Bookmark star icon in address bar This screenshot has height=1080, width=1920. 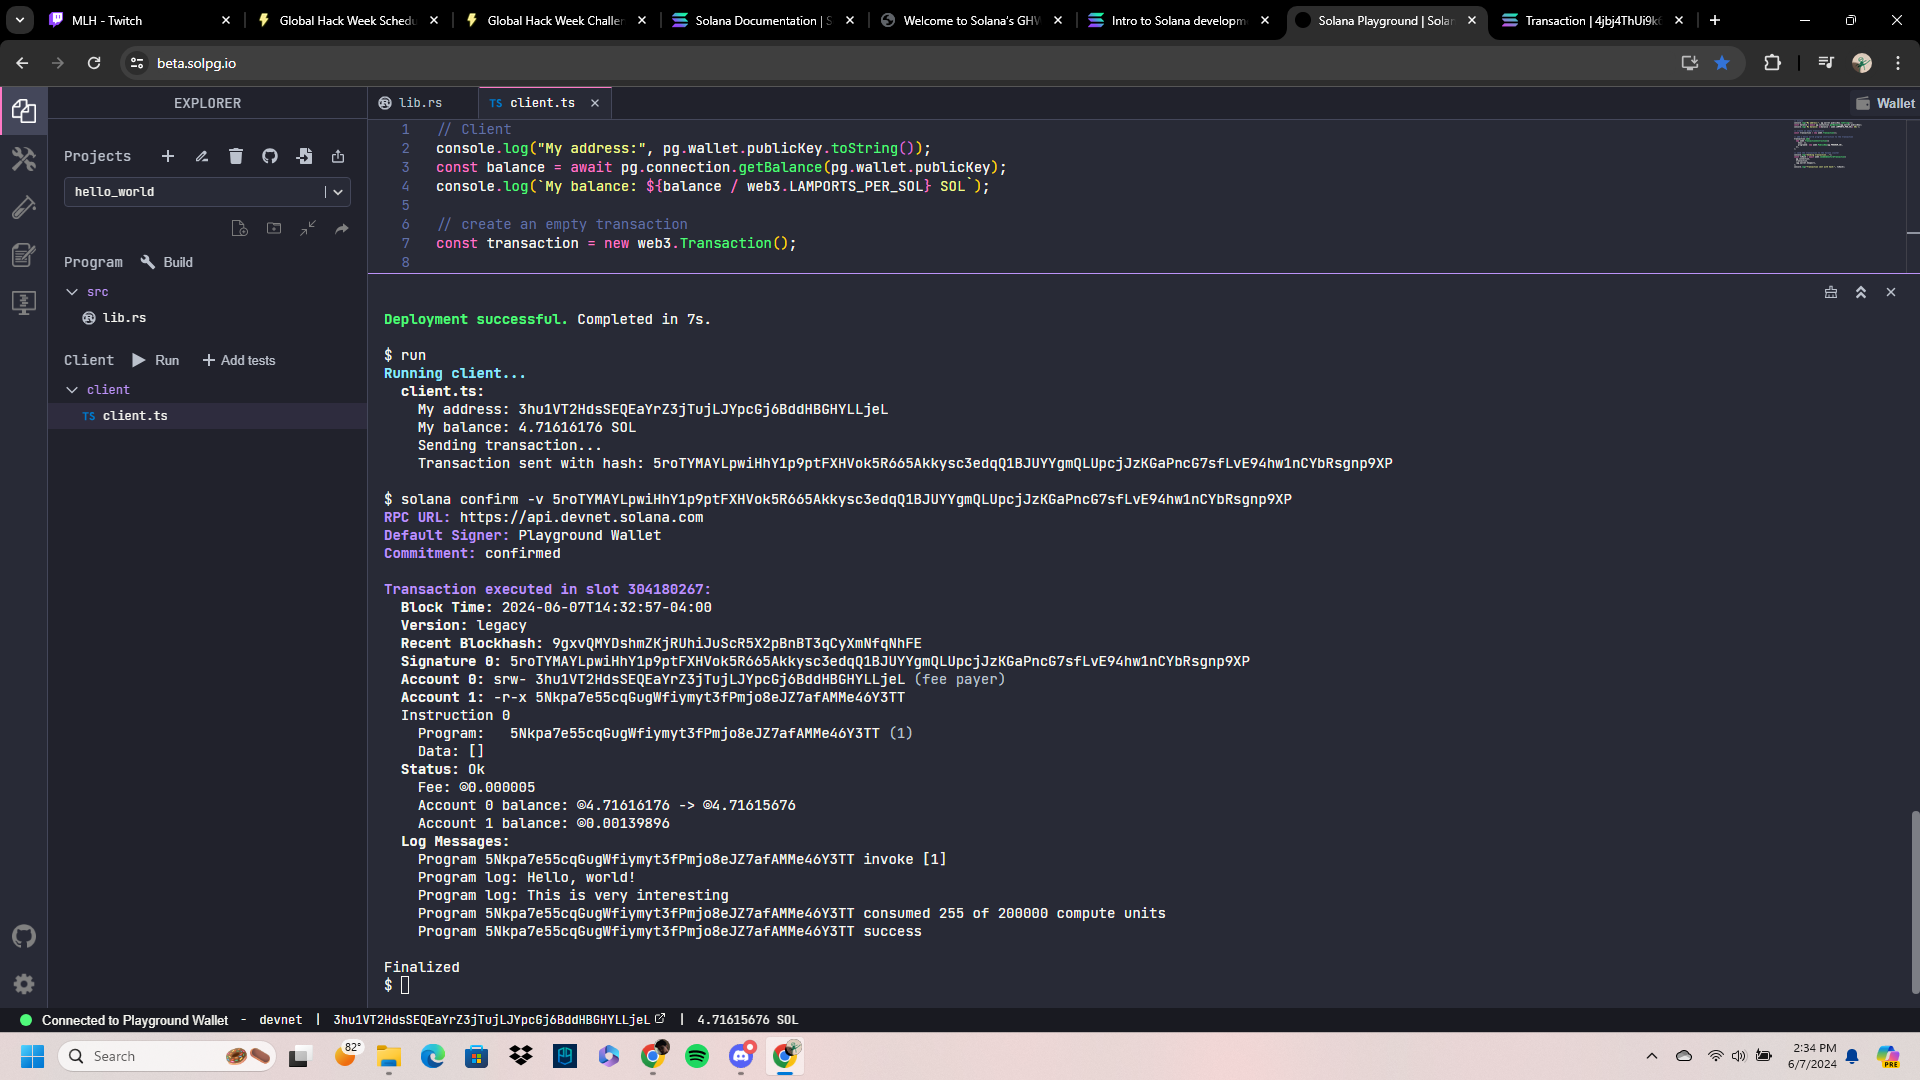pos(1722,63)
